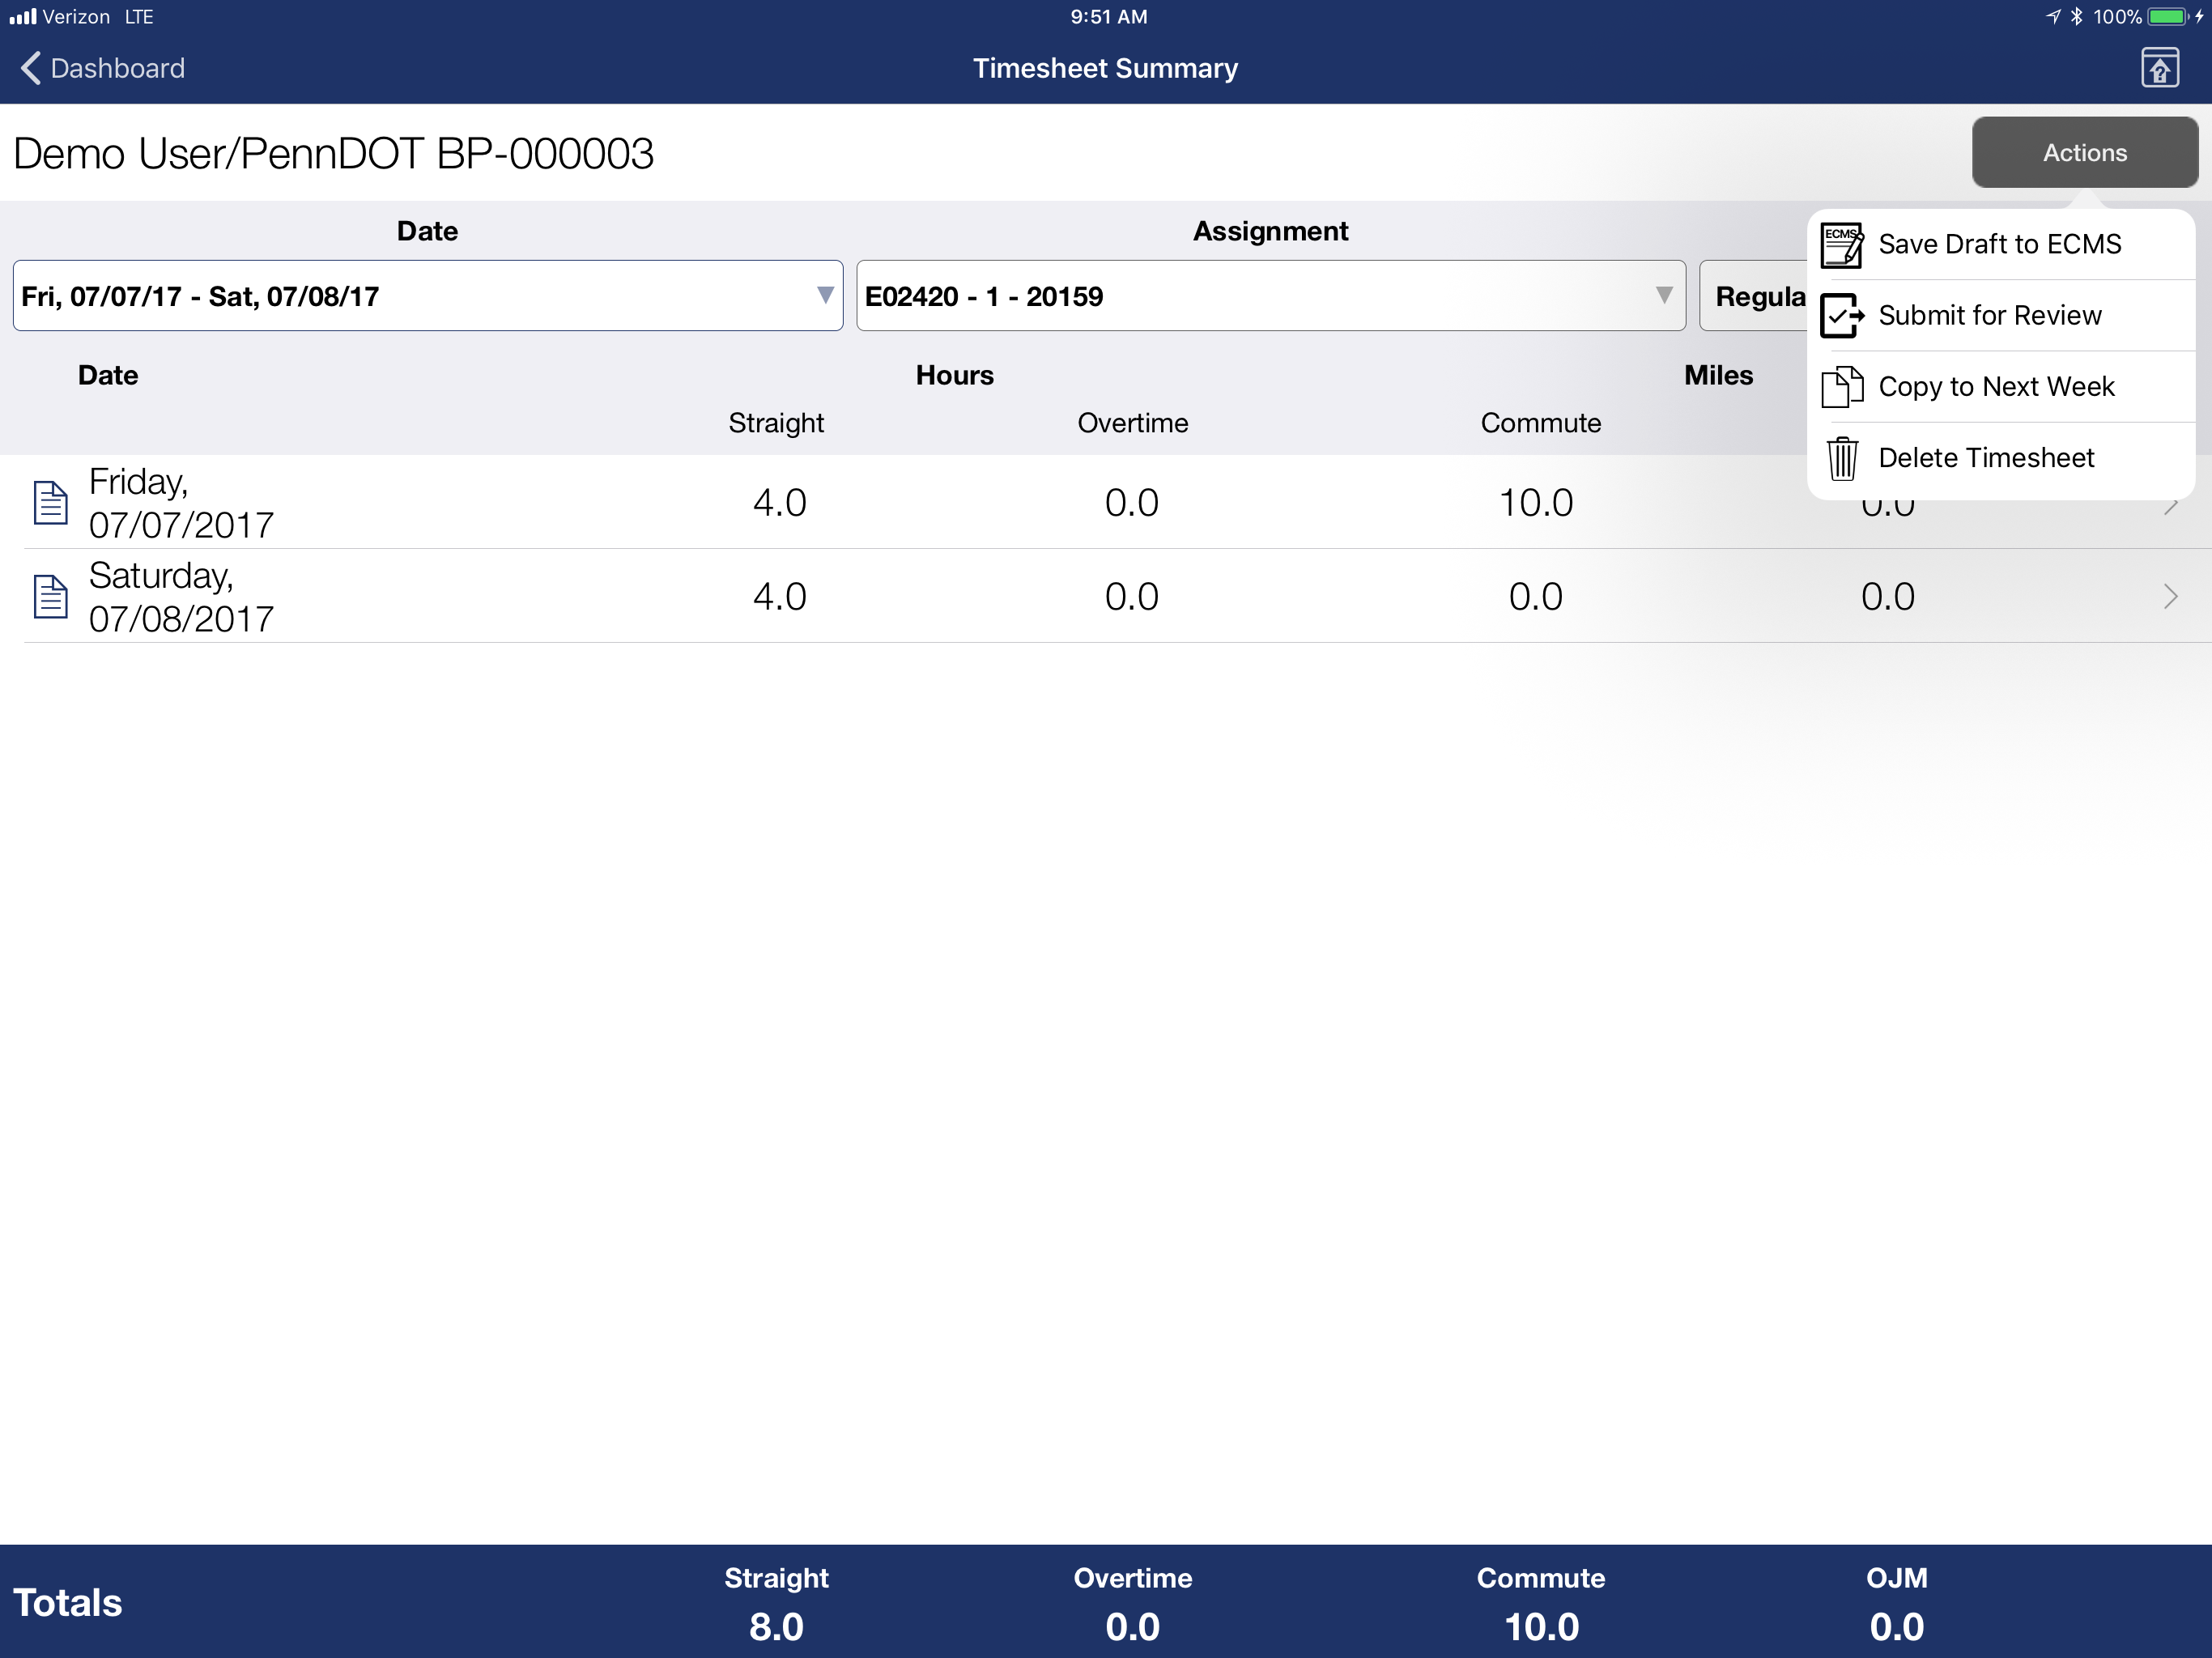Go back to Dashboard

tap(103, 68)
